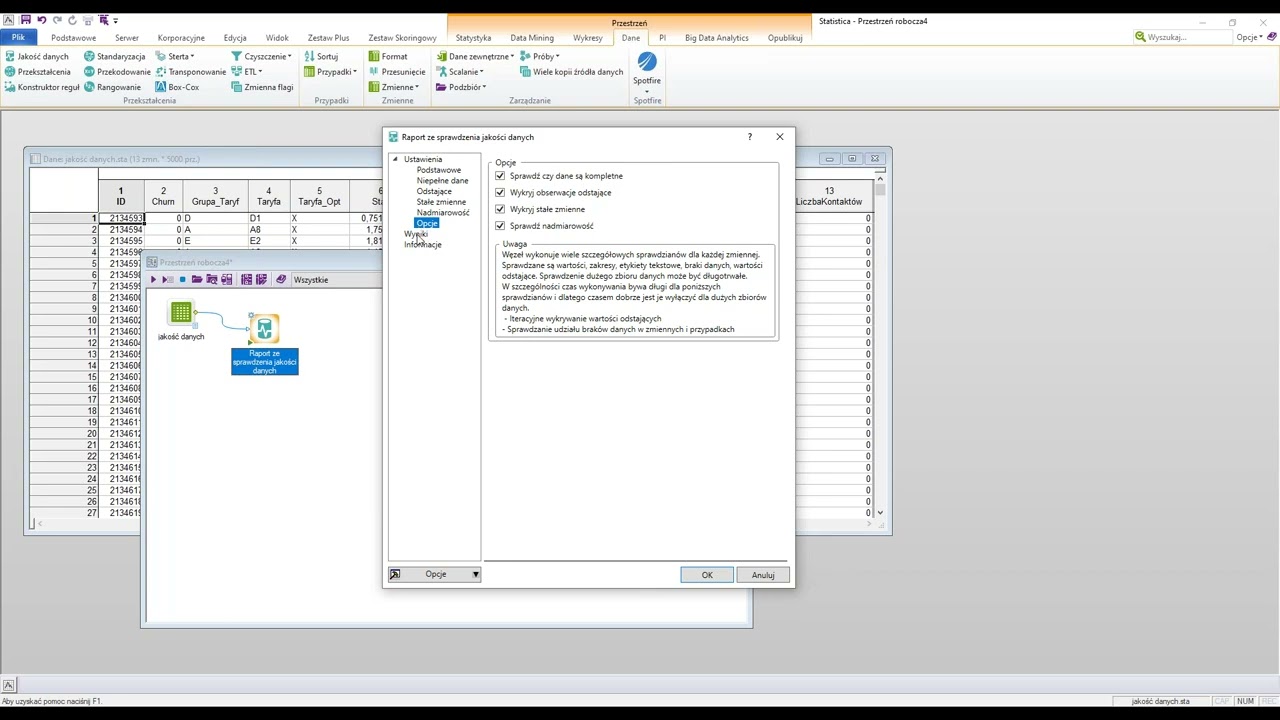This screenshot has height=720, width=1280.
Task: Open the Jakość danych tool in ribbon
Action: (37, 56)
